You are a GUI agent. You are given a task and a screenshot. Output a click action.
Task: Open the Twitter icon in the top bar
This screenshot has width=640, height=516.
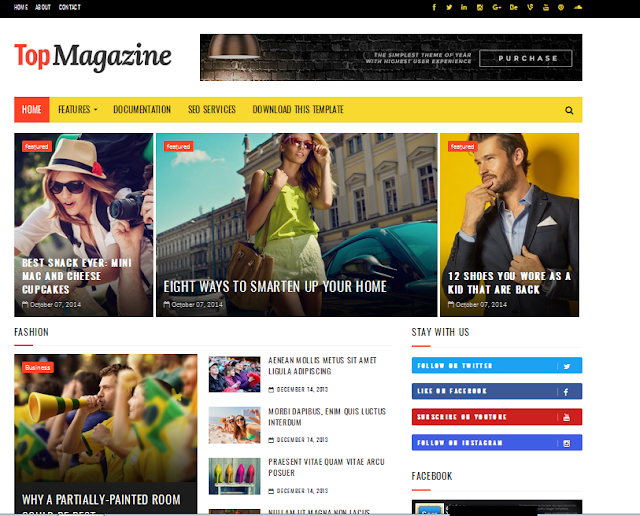(x=449, y=7)
